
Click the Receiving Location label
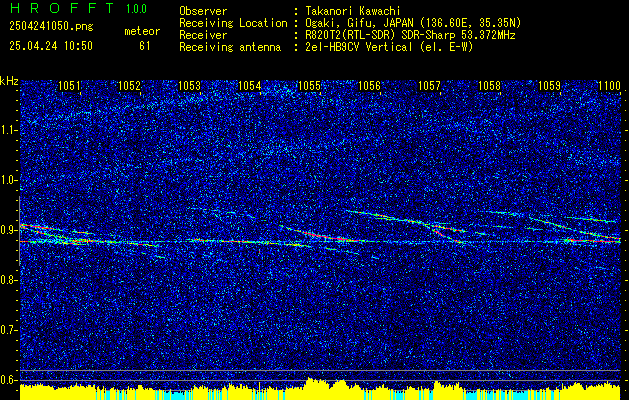pos(233,23)
